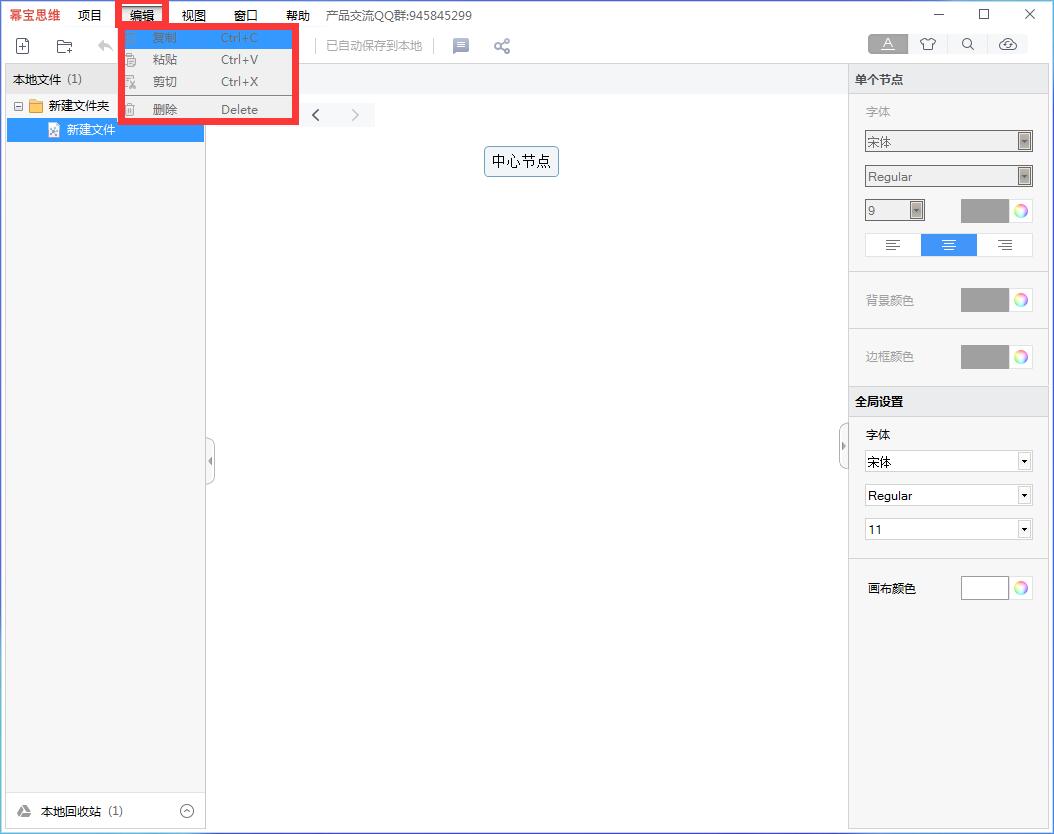Click the cloud sync icon
The width and height of the screenshot is (1054, 834).
tap(1008, 44)
